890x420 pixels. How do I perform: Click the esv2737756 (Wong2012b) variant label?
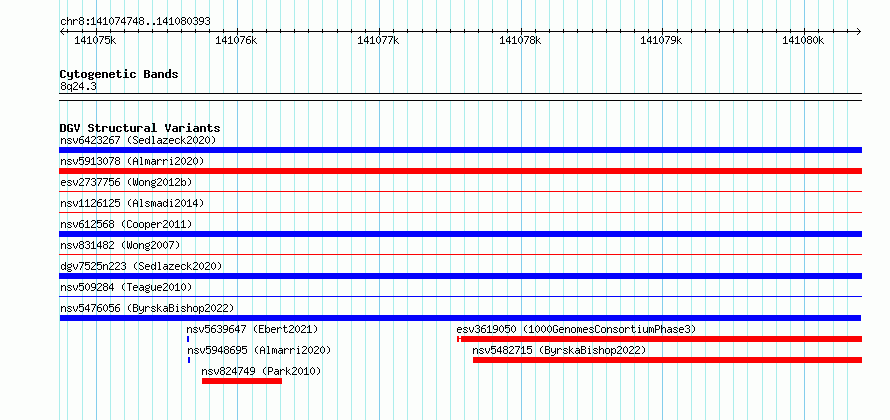point(126,182)
